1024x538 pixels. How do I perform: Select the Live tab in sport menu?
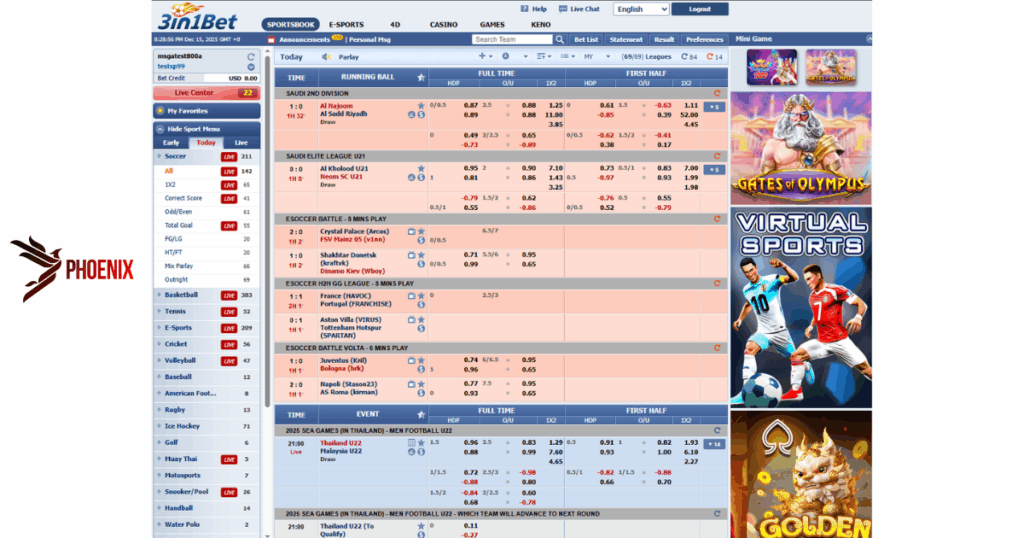tap(241, 142)
